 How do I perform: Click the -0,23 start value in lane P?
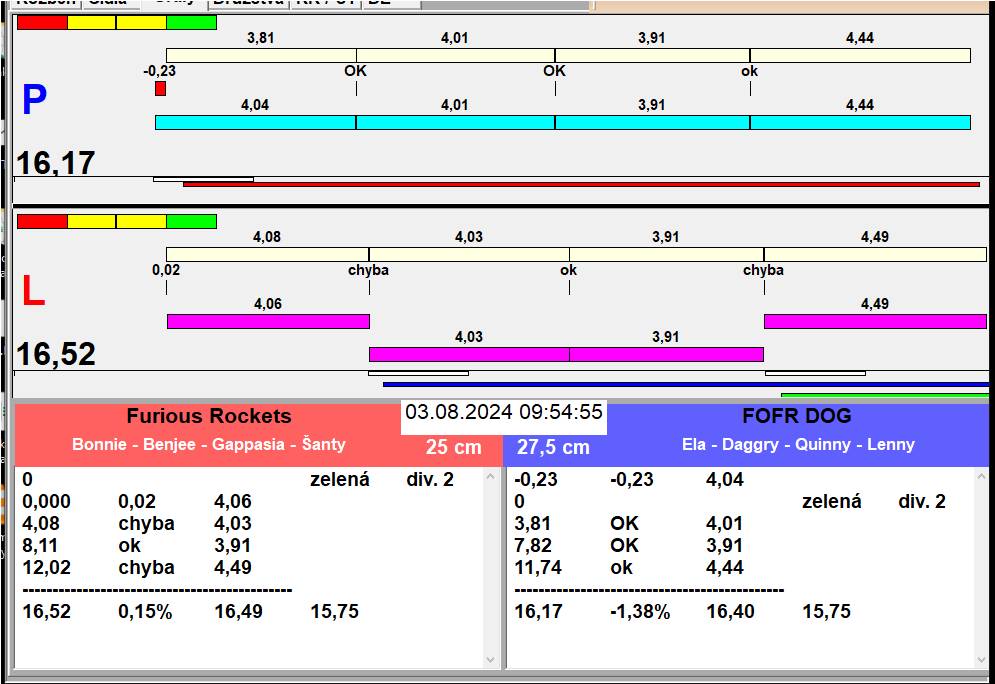click(159, 71)
